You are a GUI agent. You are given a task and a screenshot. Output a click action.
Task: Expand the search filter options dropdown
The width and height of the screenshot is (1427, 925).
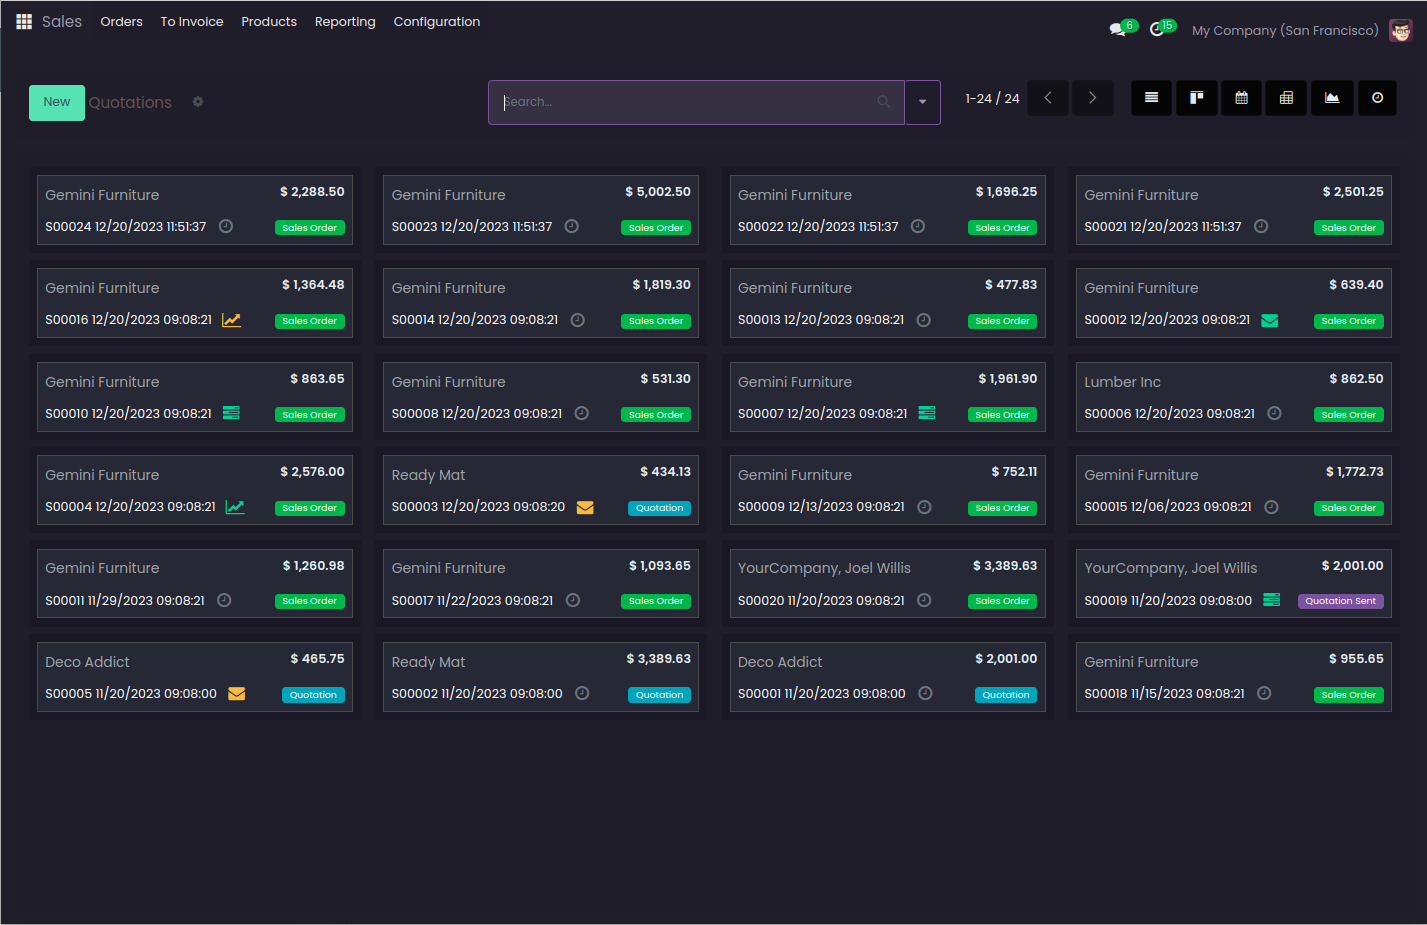922,102
